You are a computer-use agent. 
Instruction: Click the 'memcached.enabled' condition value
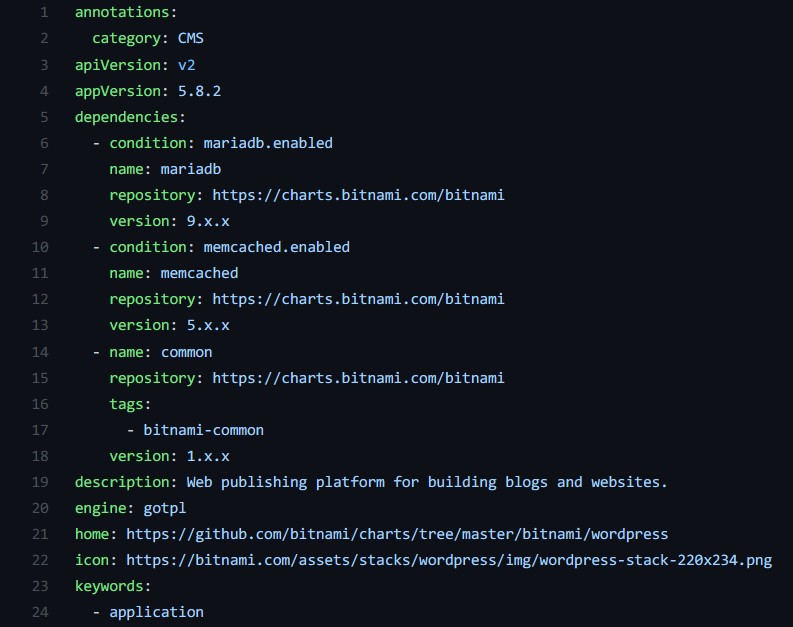(277, 247)
